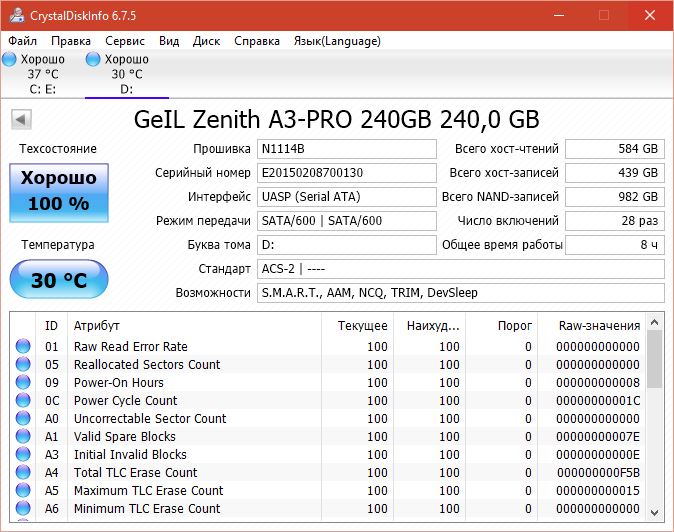Click the scroll down arrow of attribute list
674x532 pixels.
coord(654,512)
